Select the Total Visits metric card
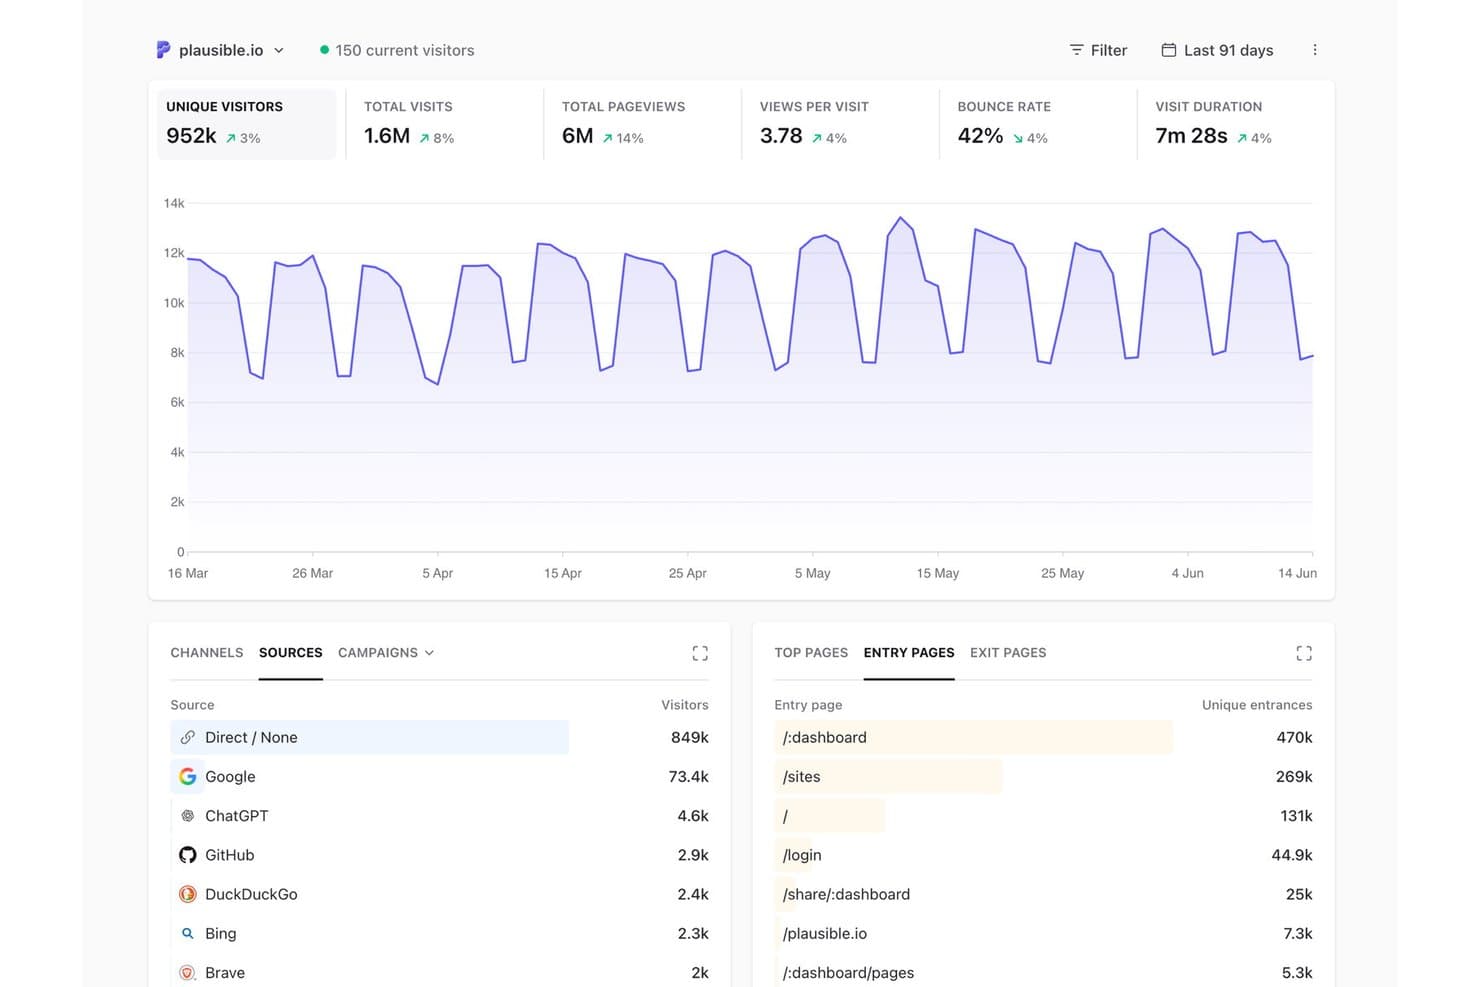This screenshot has width=1480, height=987. coord(444,124)
